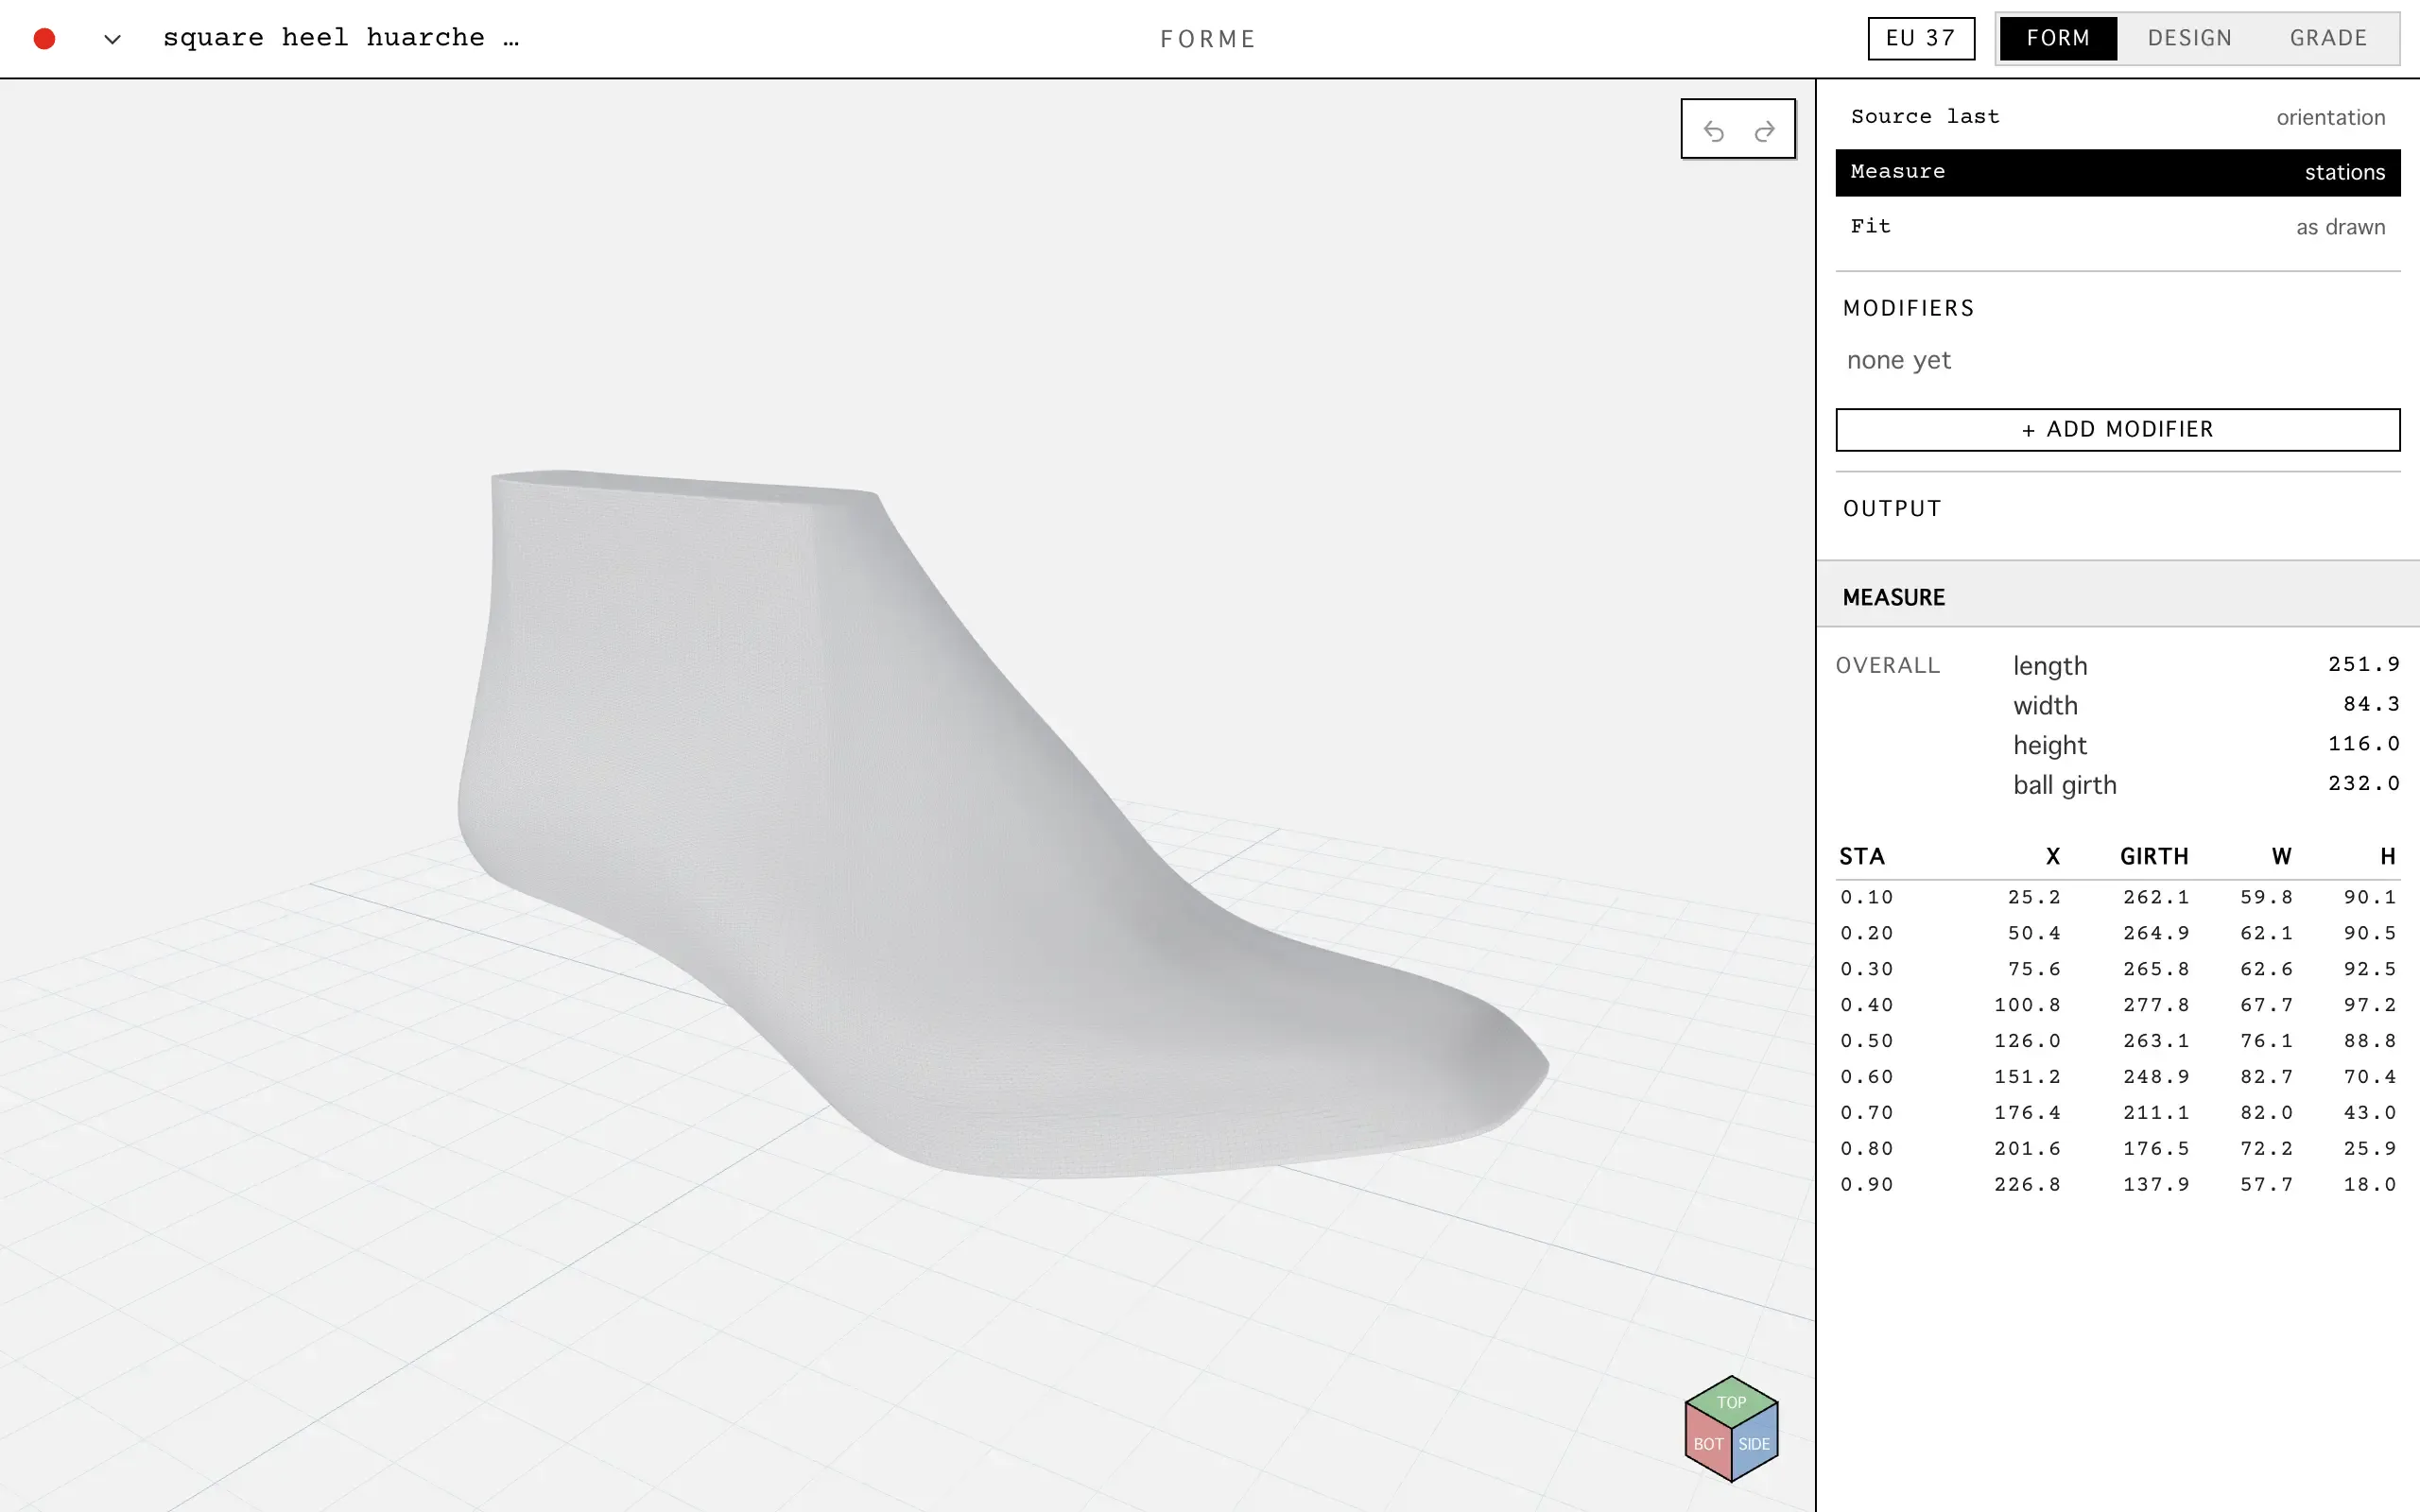Click width 76.1 in station 0.50 row
2420x1512 pixels.
point(2266,1041)
